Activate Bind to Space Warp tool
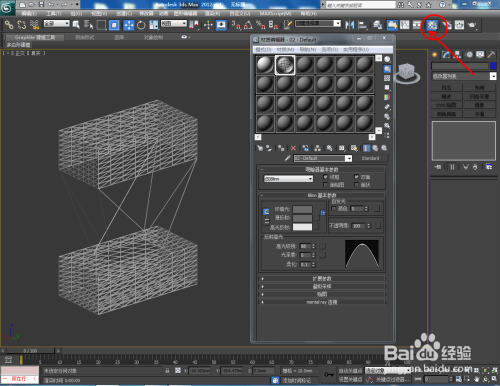Image resolution: width=500 pixels, height=386 pixels. tap(34, 25)
